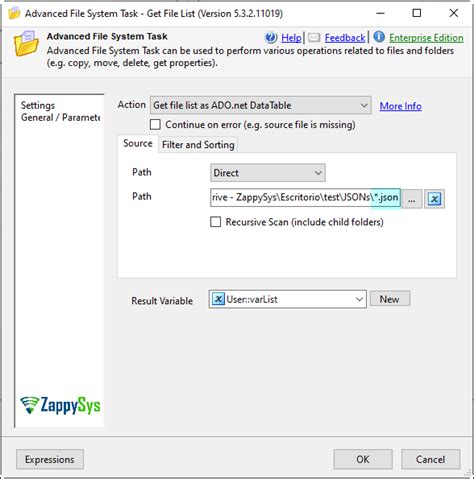Click the Advanced File System Task heading
Screen dimensions: 474x479
click(x=107, y=36)
